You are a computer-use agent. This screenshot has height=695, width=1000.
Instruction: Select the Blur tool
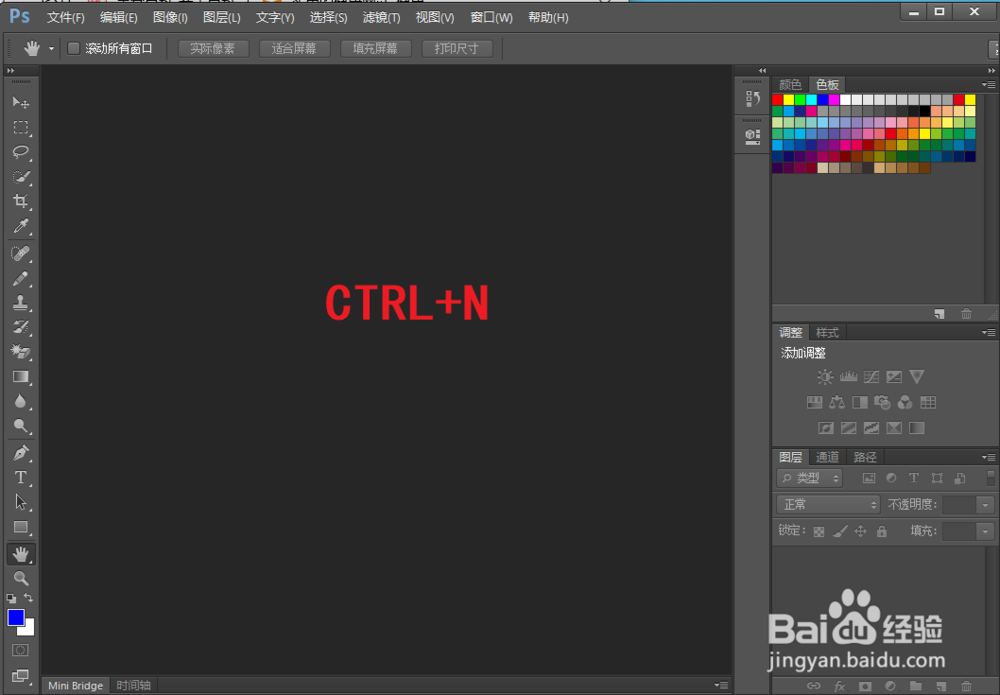tap(20, 401)
